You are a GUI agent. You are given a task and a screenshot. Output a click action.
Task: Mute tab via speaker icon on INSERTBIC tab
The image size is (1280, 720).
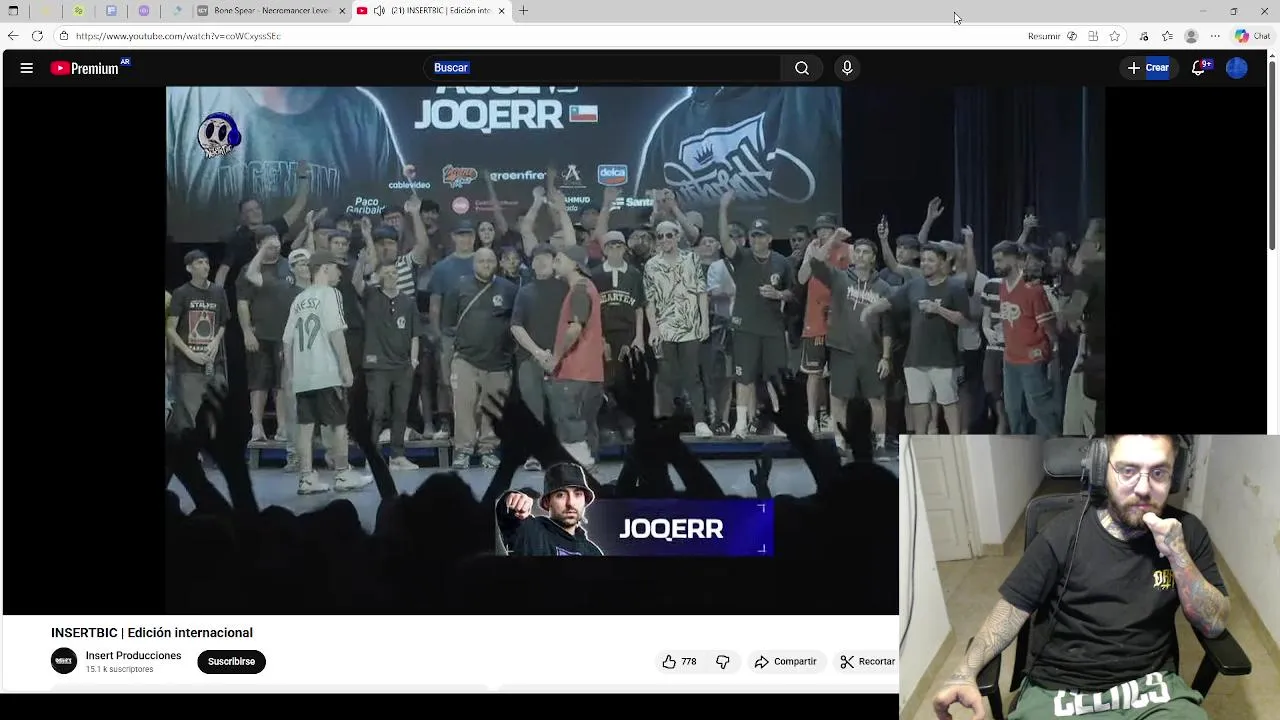[x=379, y=11]
